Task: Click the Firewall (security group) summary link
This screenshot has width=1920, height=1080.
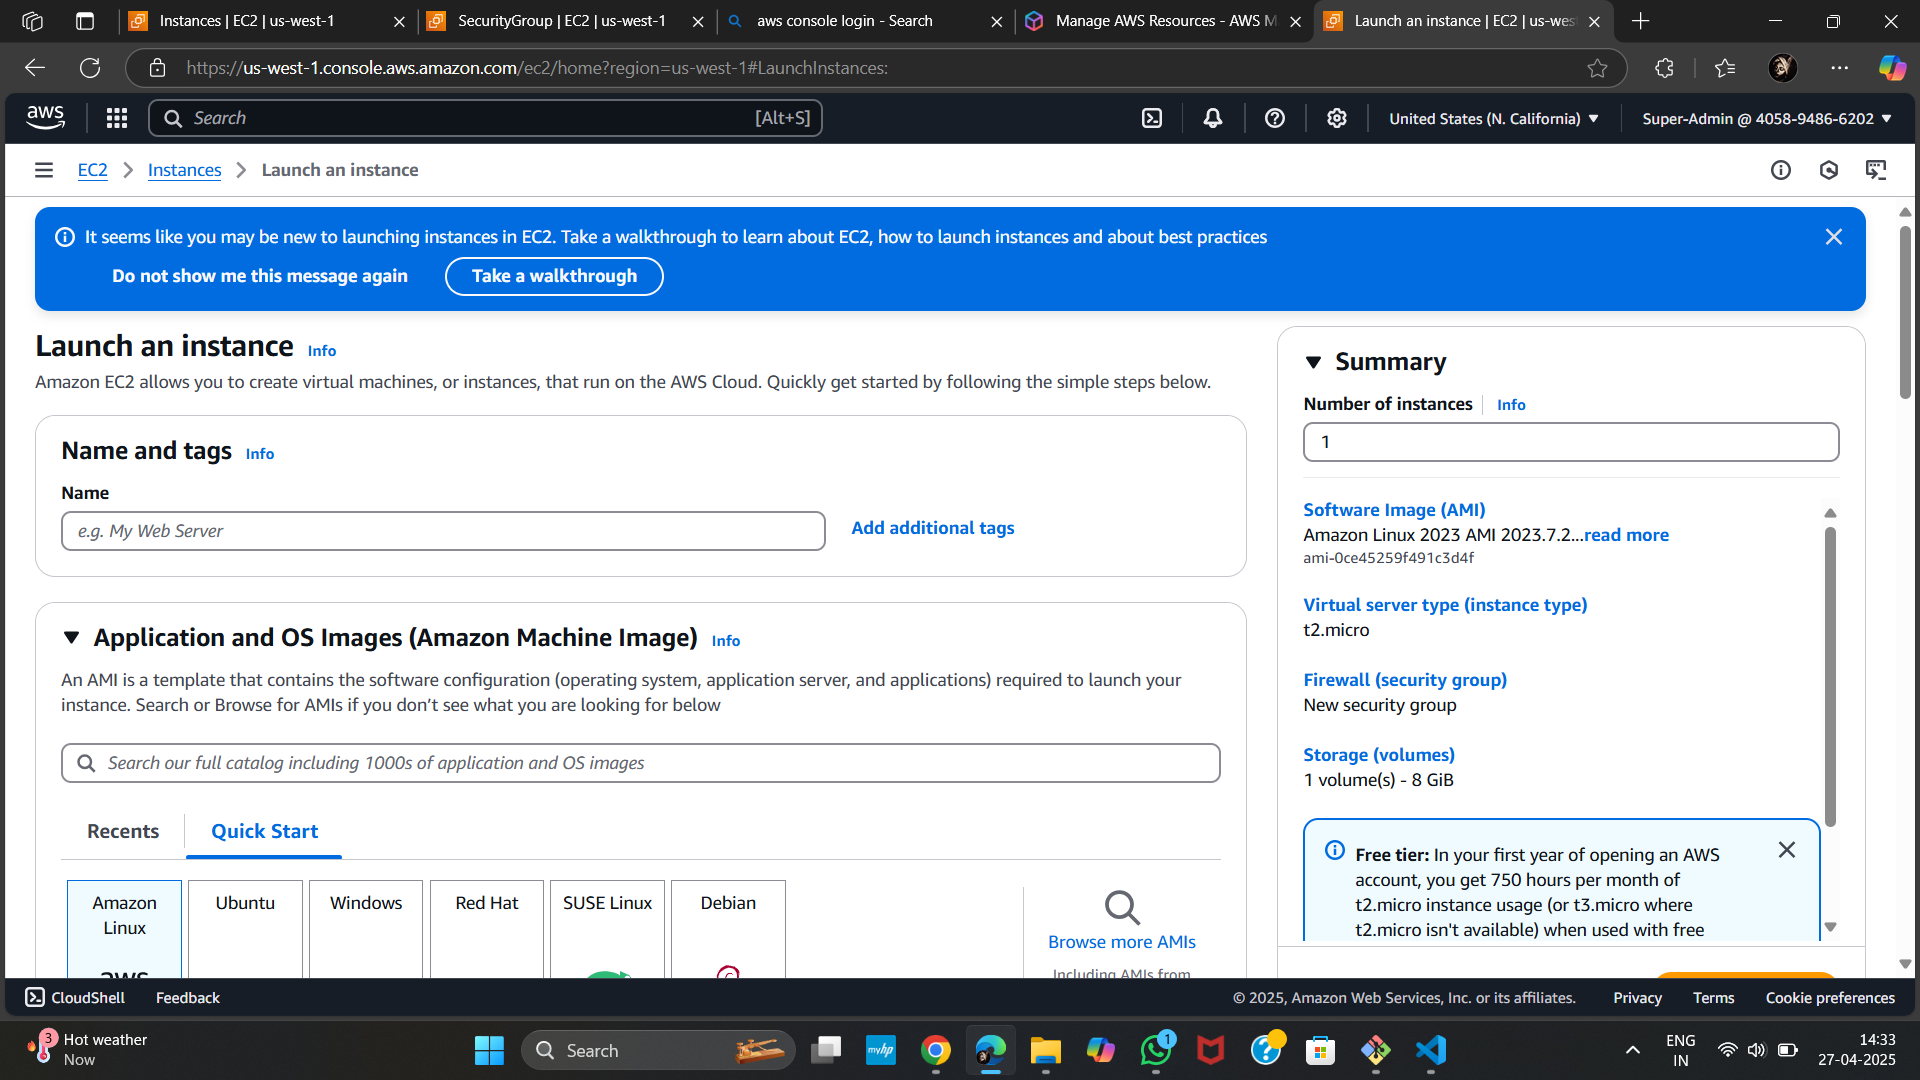Action: pos(1405,680)
